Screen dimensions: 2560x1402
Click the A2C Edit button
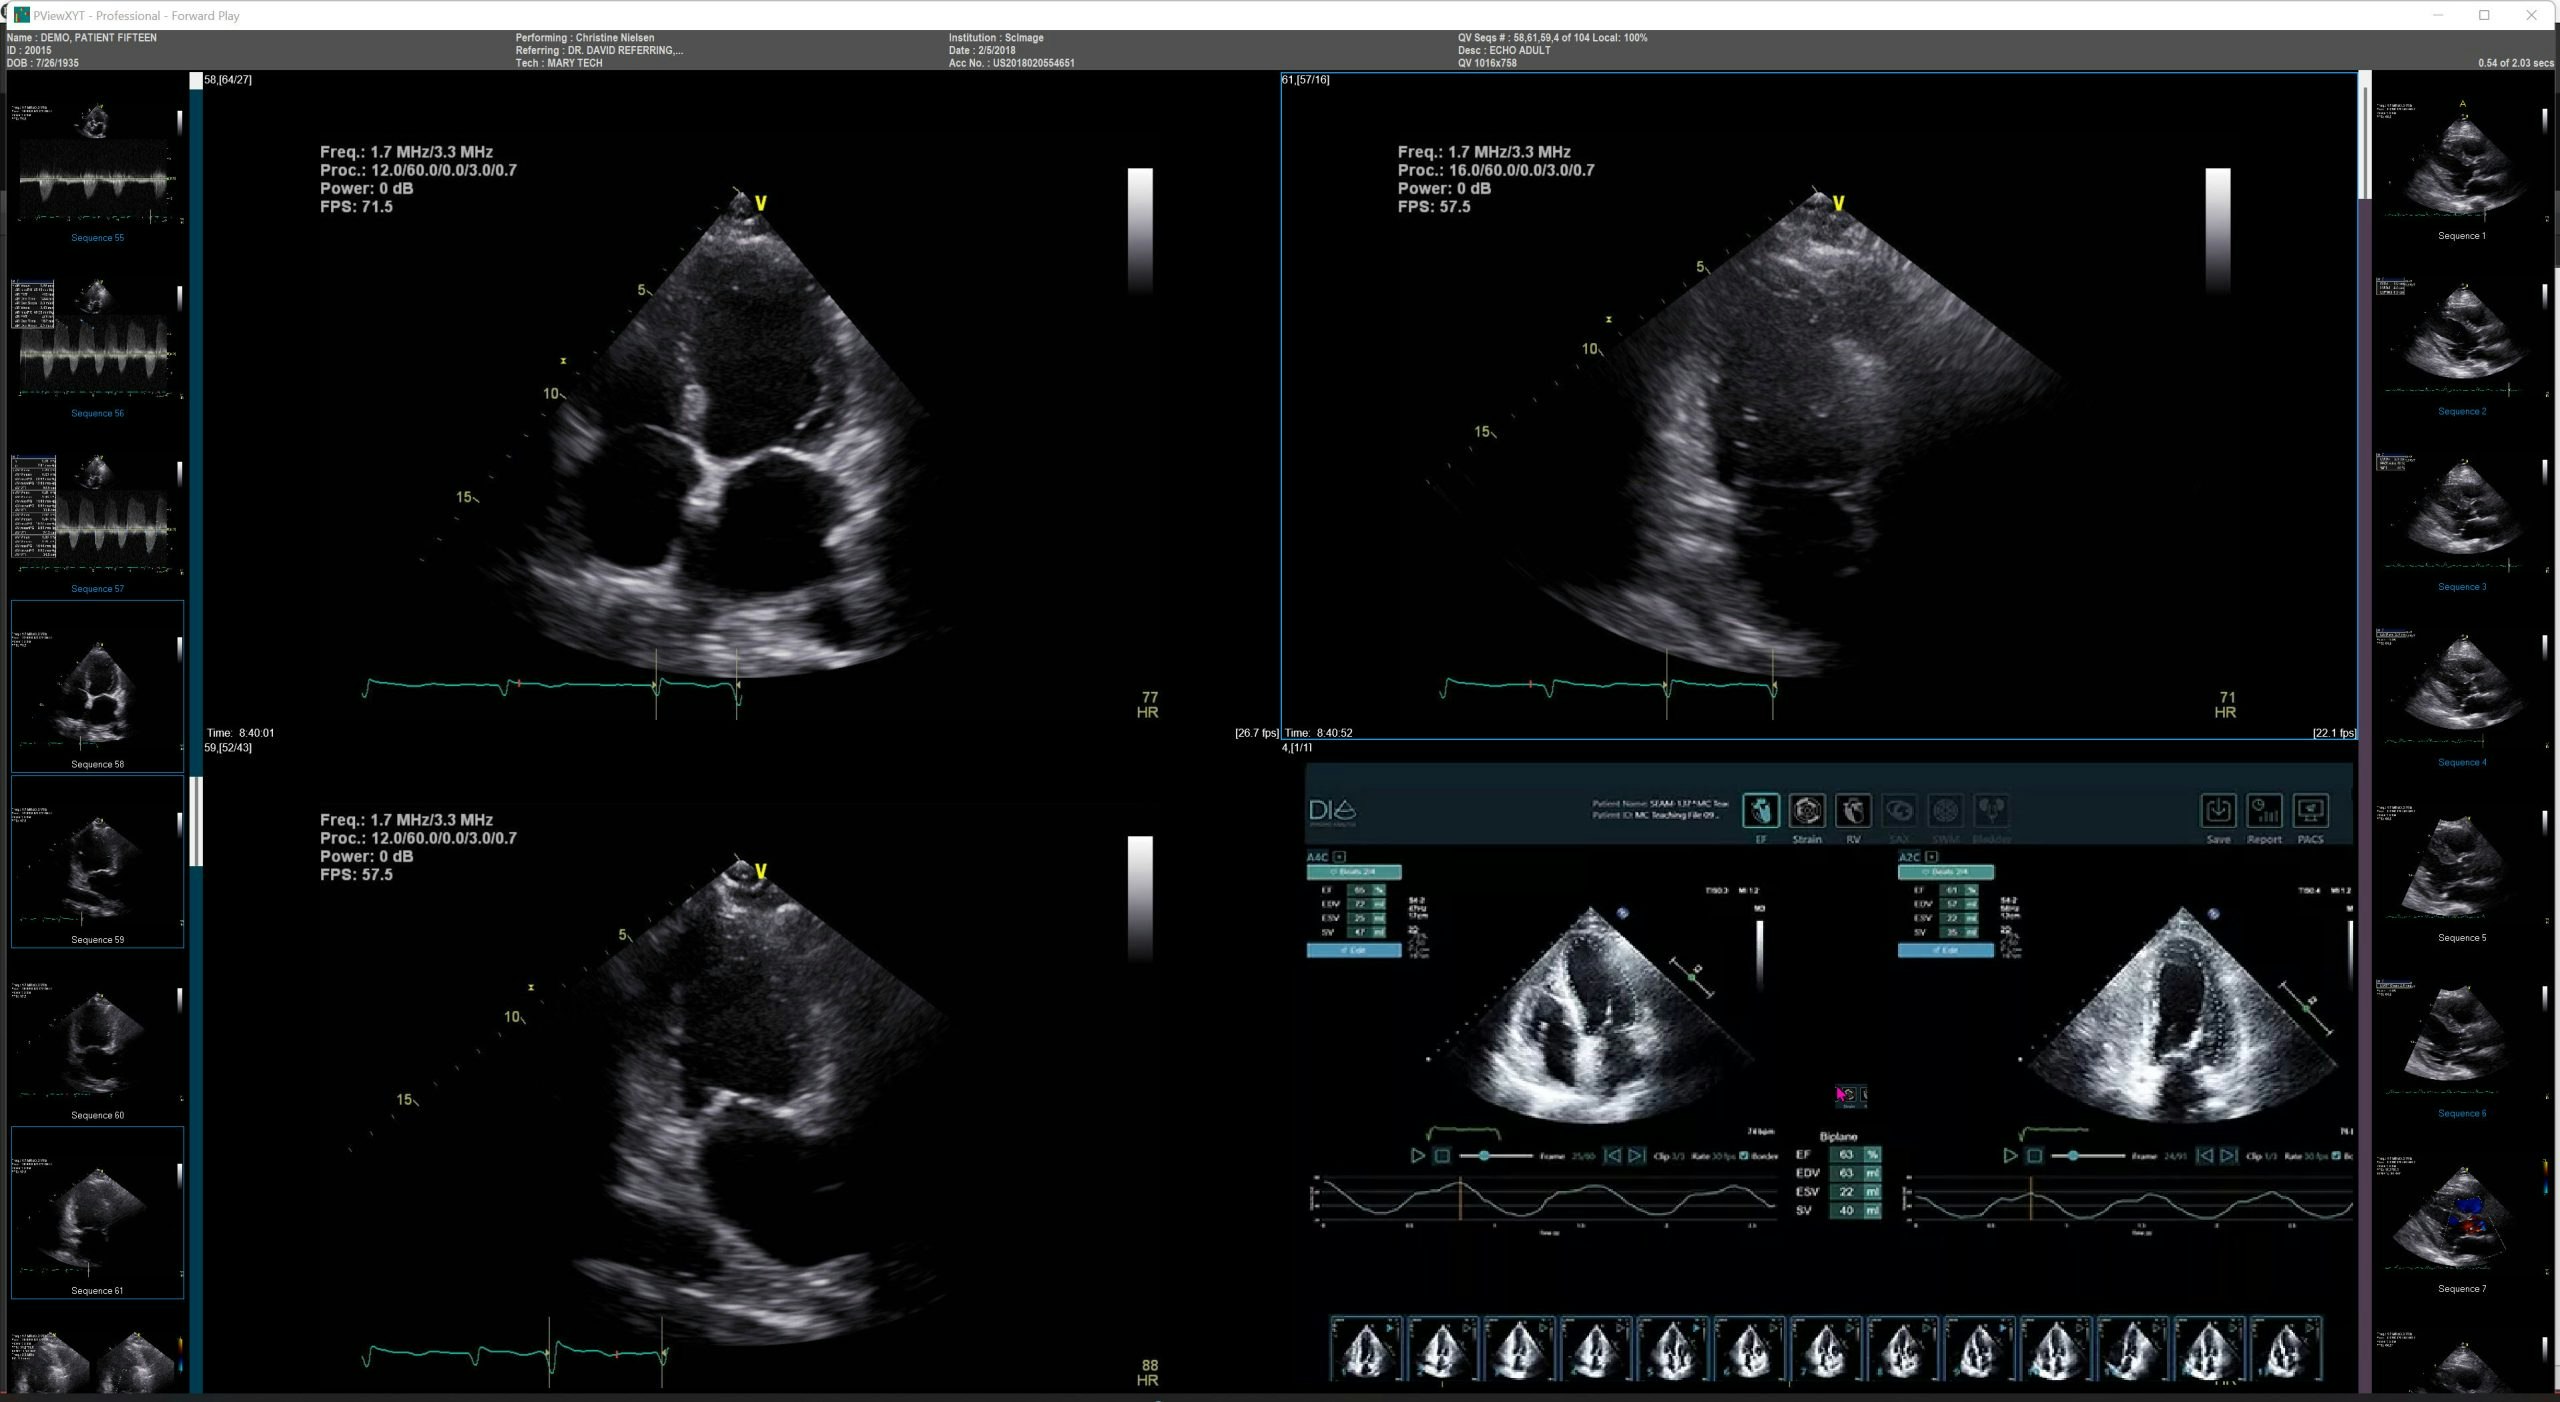1946,951
